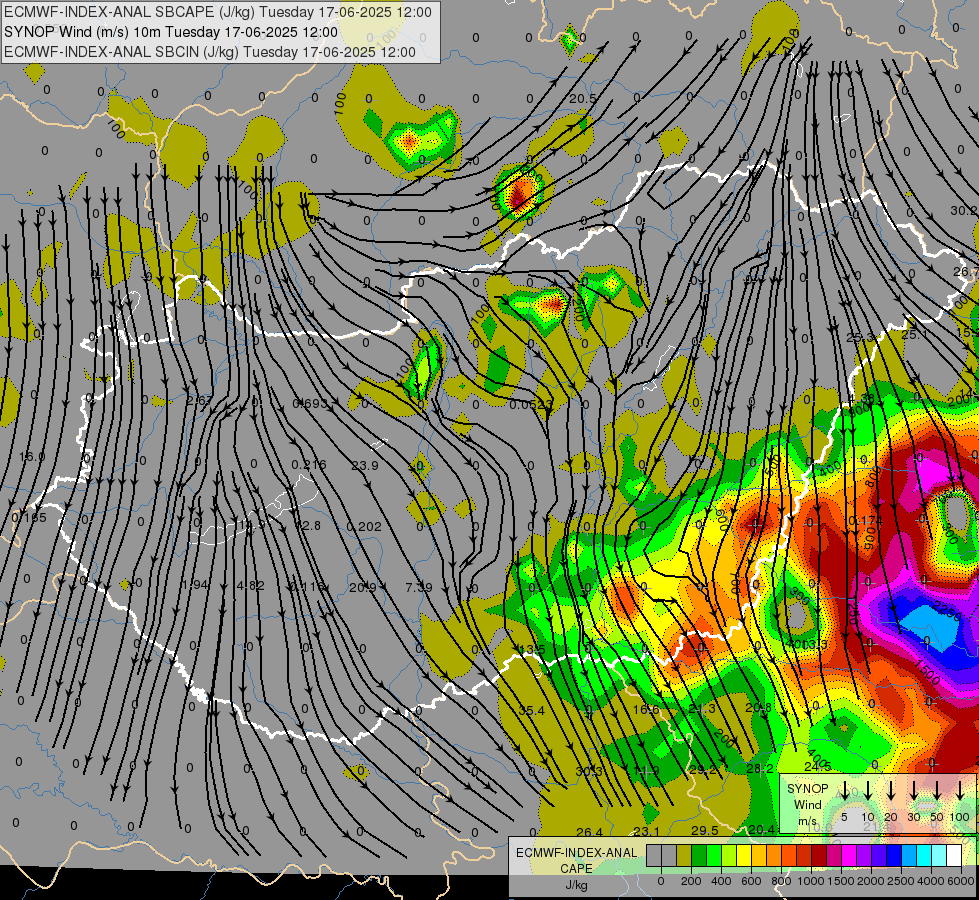979x900 pixels.
Task: Click the map value 29.2
Action: (702, 769)
